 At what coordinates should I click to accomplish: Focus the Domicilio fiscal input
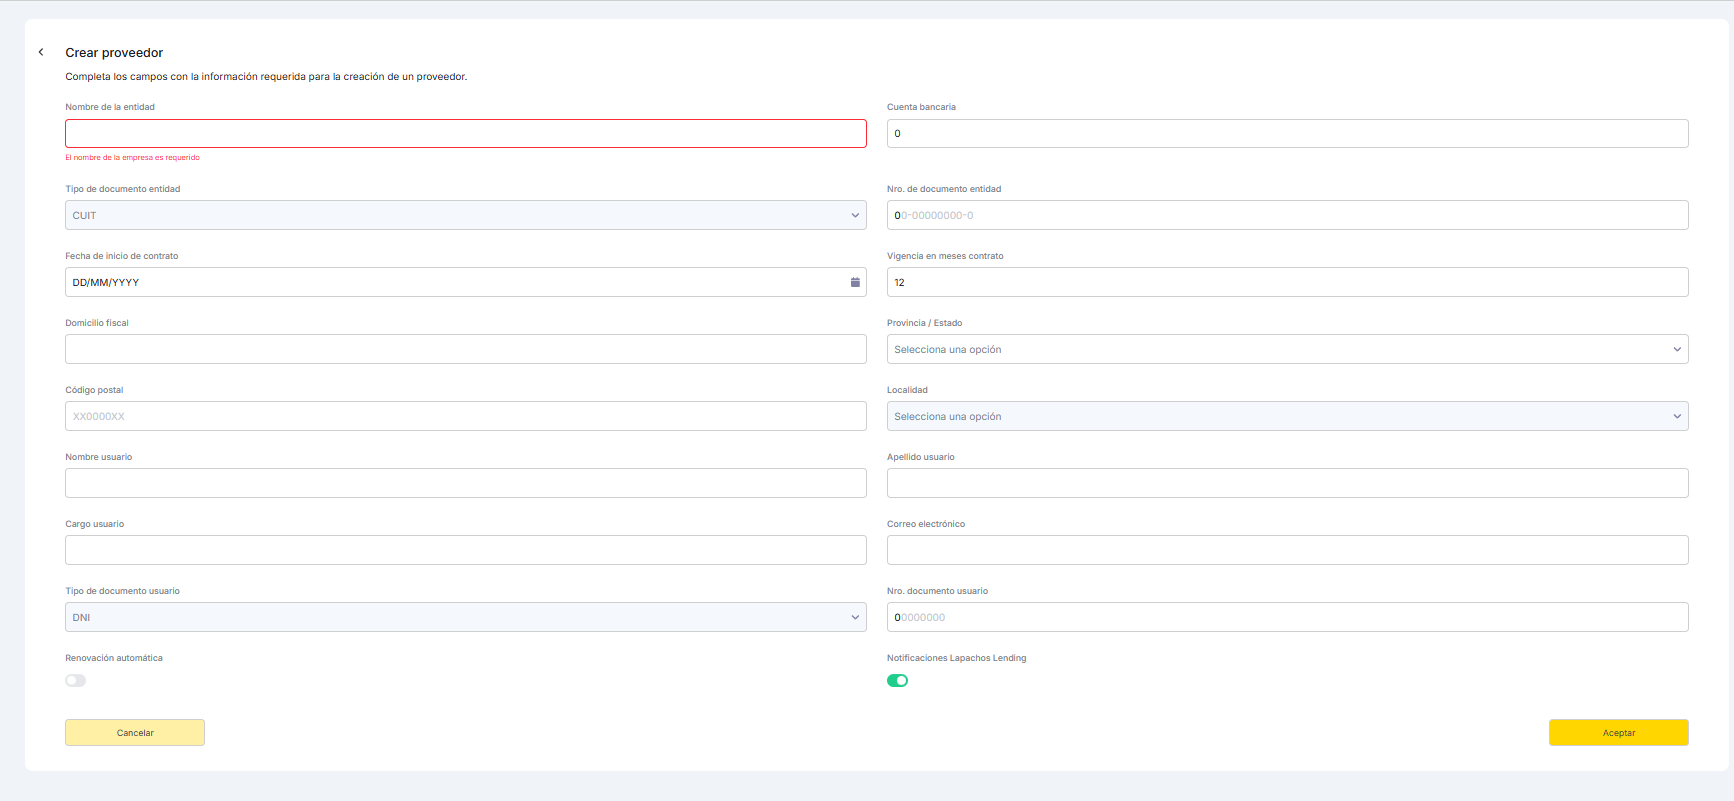pyautogui.click(x=465, y=349)
